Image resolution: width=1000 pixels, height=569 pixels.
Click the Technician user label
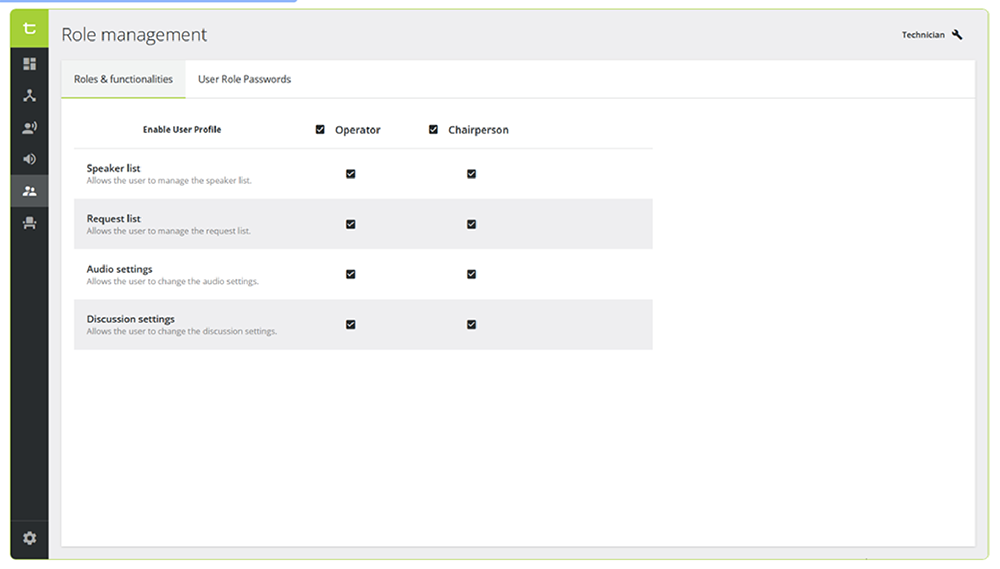click(922, 35)
